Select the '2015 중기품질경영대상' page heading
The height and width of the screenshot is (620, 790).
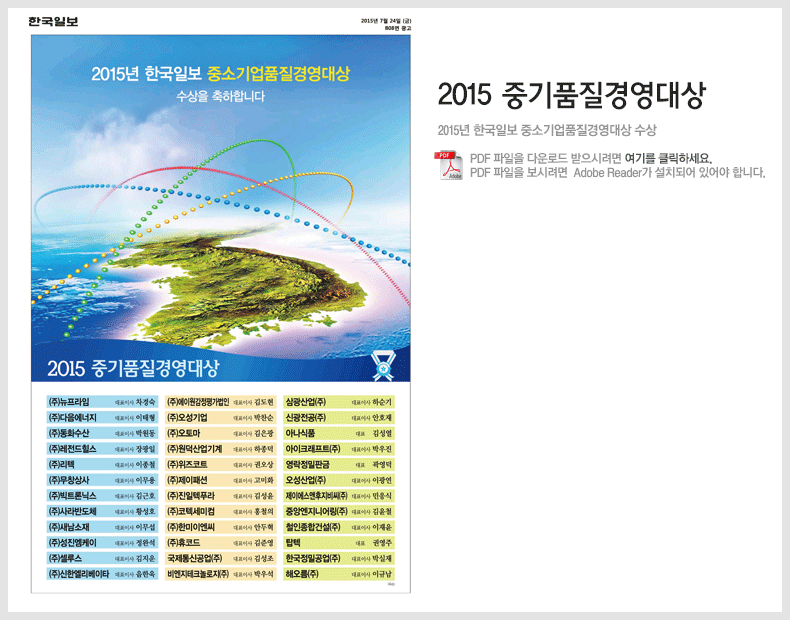(x=571, y=95)
